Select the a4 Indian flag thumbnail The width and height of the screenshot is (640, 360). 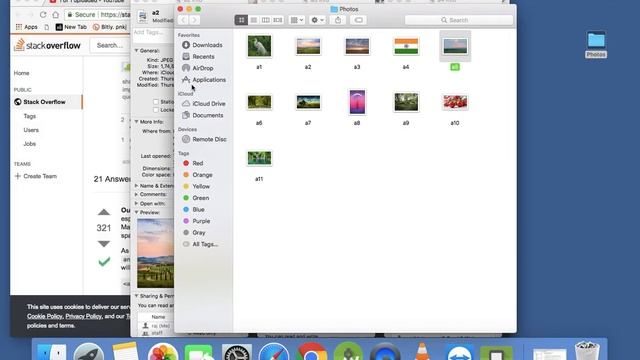point(406,46)
